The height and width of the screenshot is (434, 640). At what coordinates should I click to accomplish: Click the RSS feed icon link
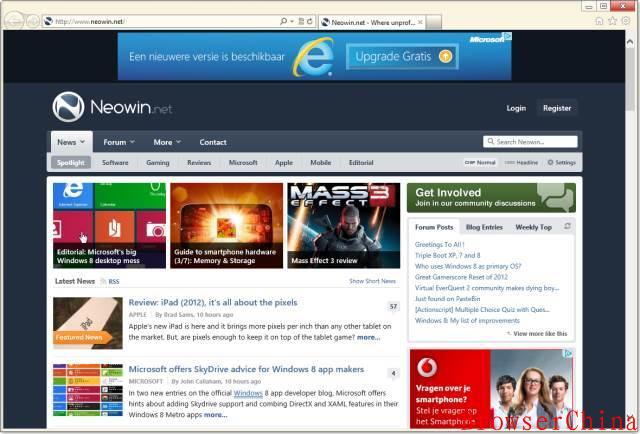110,281
